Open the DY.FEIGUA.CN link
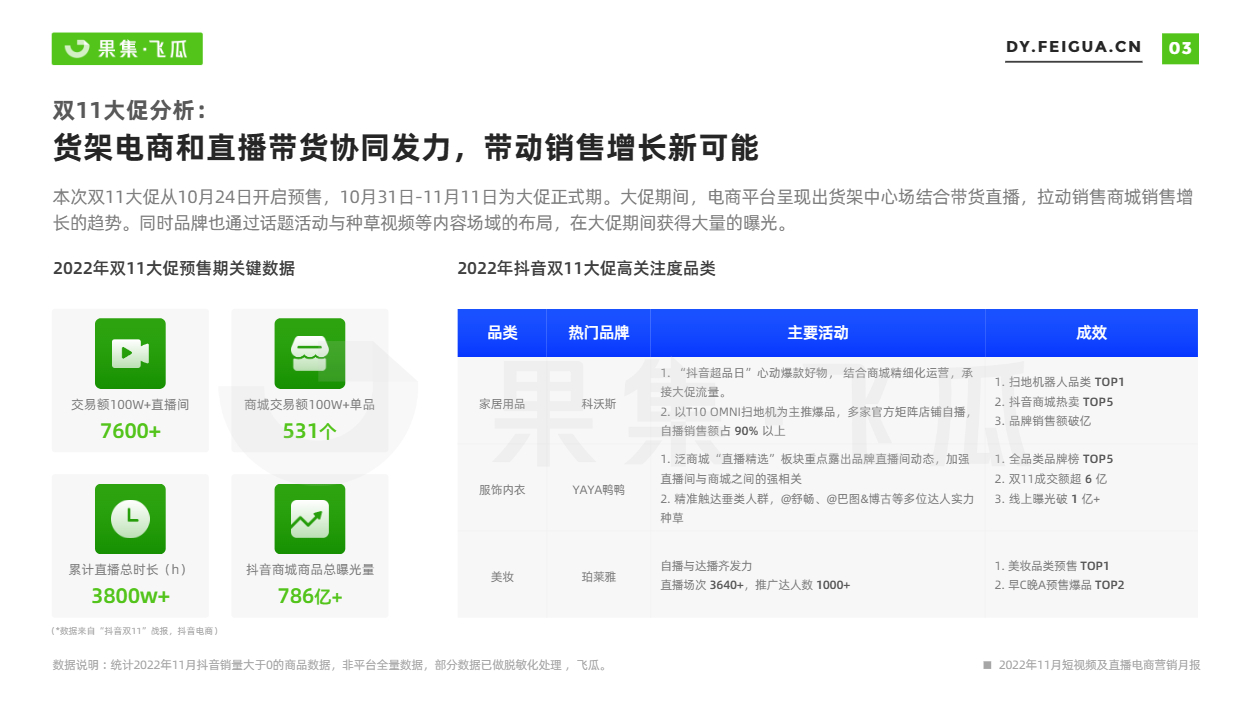Viewport: 1250px width, 703px height. (1073, 47)
